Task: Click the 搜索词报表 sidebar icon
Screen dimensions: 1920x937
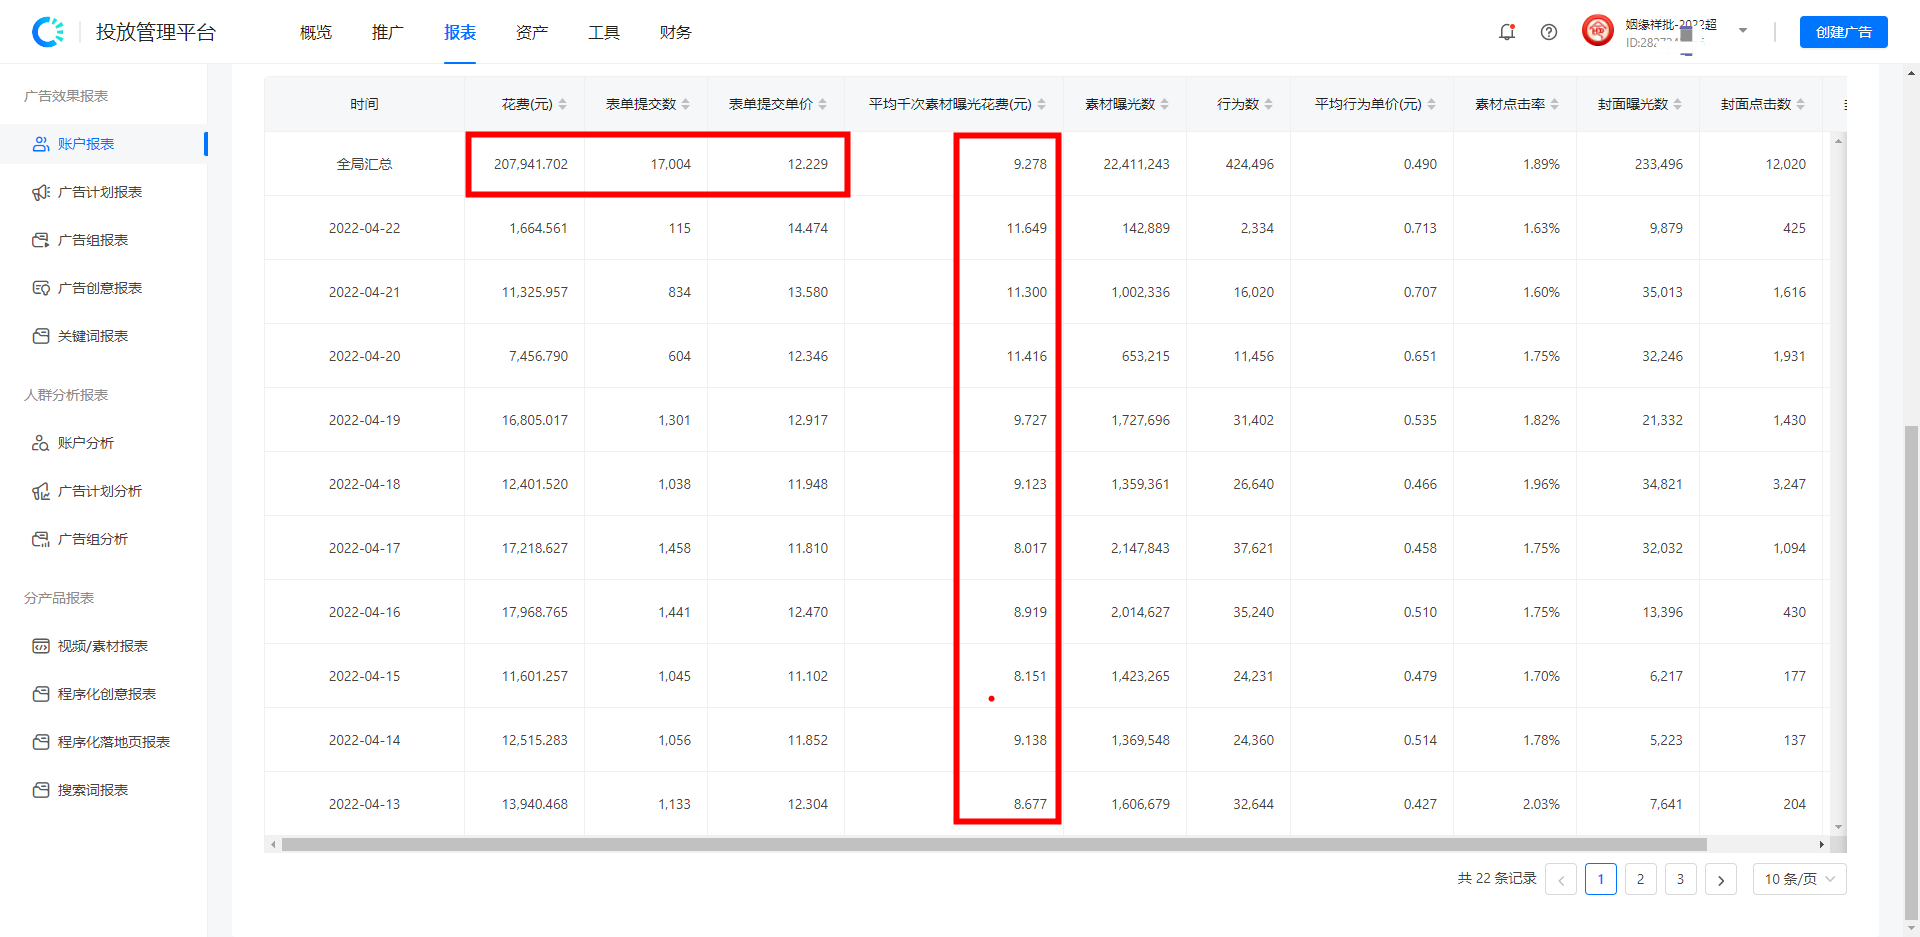Action: click(41, 790)
